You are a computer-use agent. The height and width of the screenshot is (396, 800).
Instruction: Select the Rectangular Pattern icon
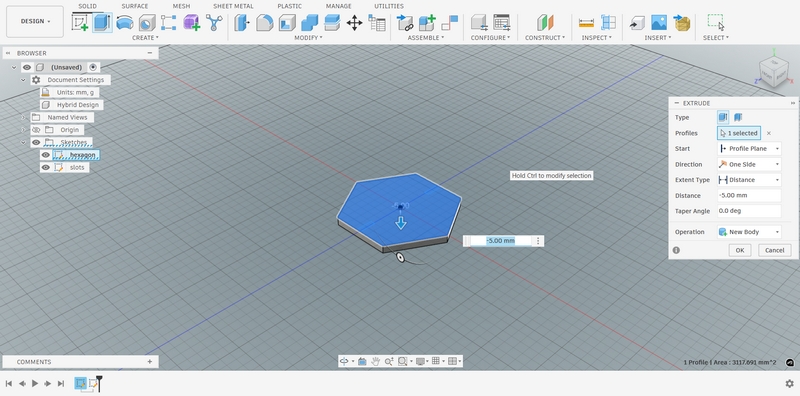168,22
